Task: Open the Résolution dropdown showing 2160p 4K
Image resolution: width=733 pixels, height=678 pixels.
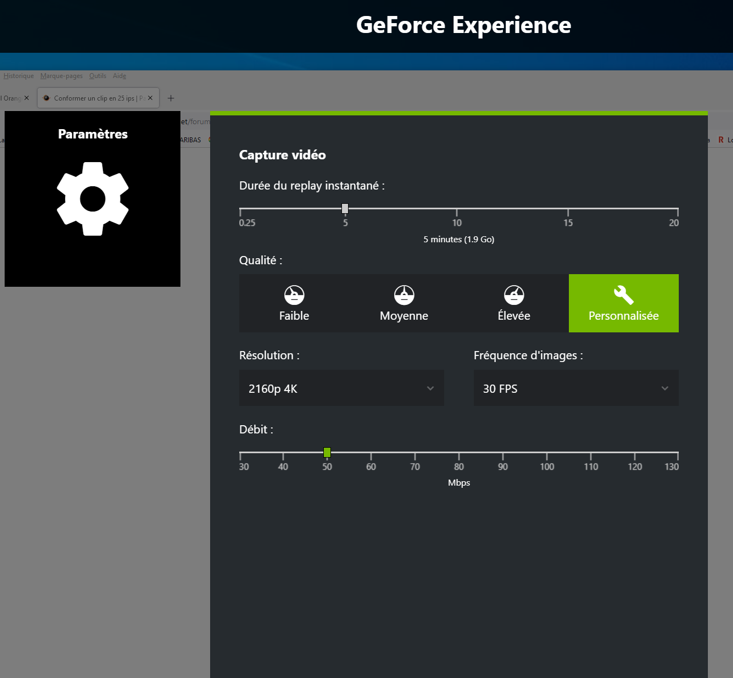Action: point(341,388)
